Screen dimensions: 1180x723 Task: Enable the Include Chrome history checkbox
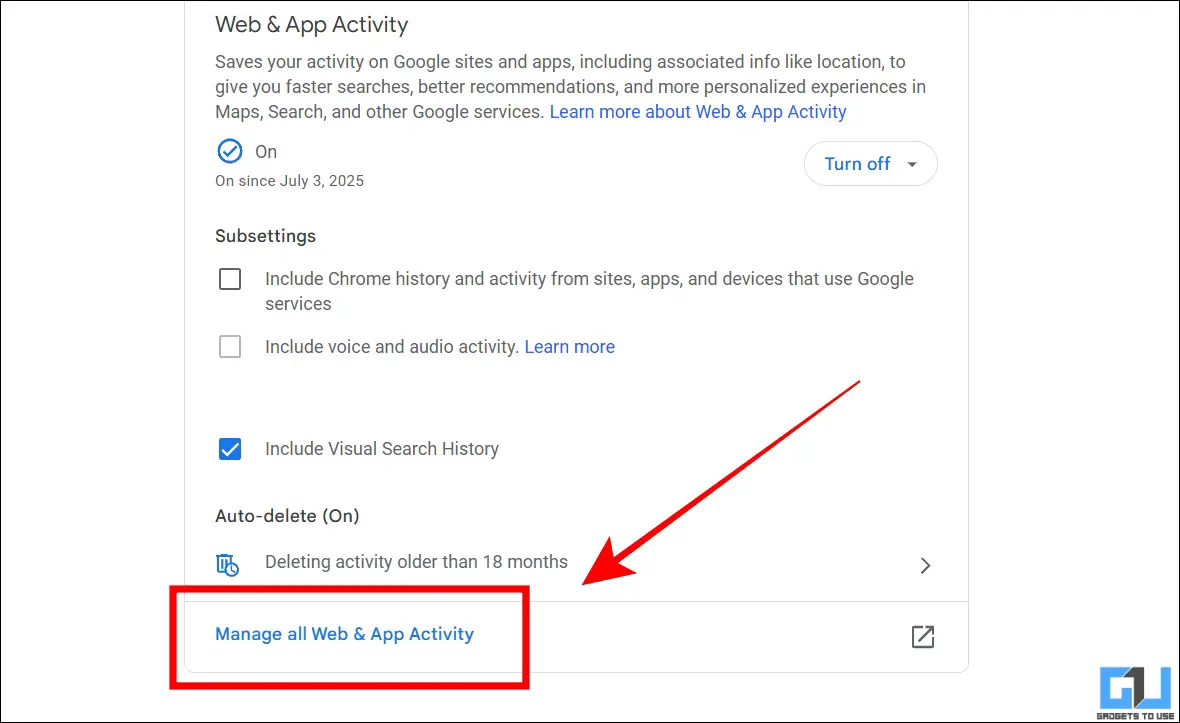(230, 279)
